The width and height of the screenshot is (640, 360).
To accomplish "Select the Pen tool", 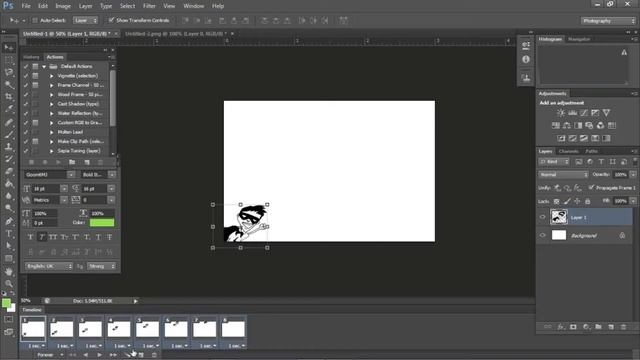I will pyautogui.click(x=9, y=221).
